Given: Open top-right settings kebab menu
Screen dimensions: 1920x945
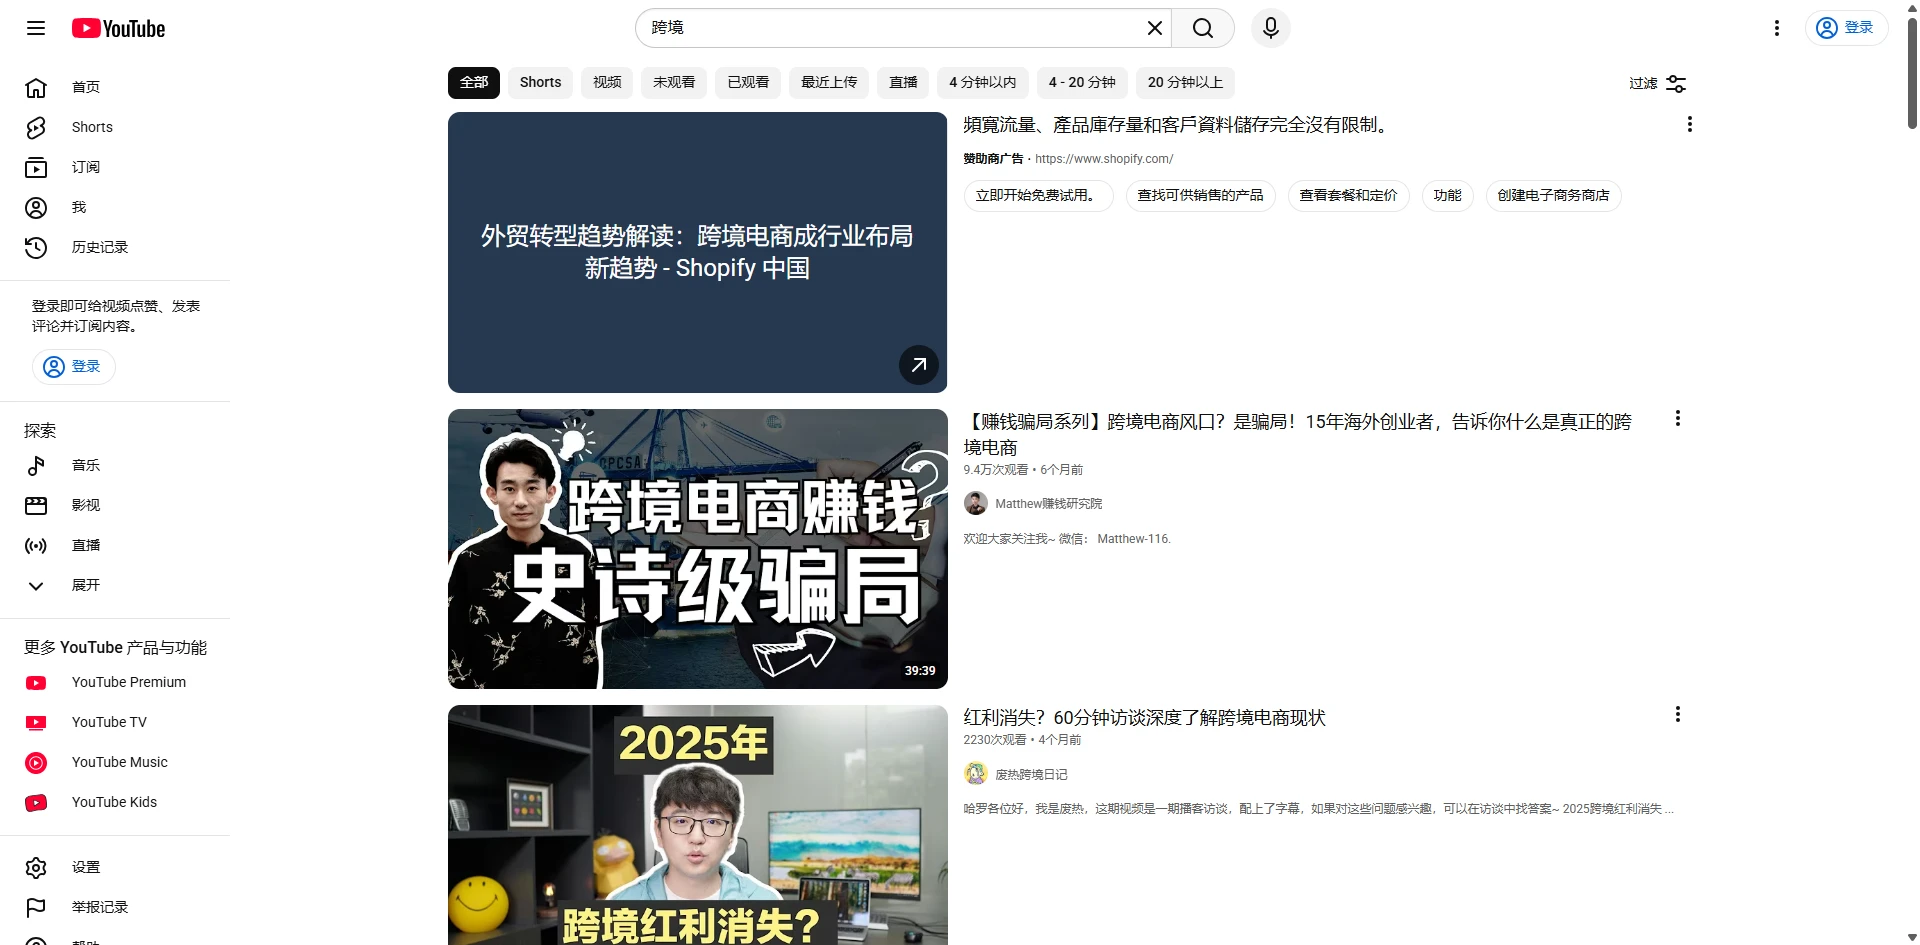Looking at the screenshot, I should pyautogui.click(x=1776, y=28).
